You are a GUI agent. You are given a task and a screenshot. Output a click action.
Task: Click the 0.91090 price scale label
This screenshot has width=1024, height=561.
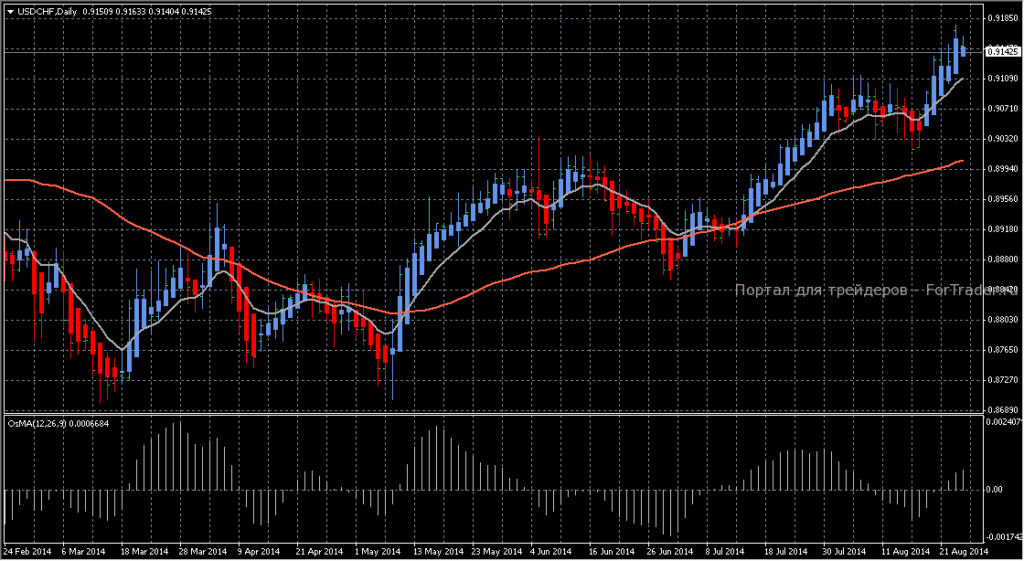pos(1004,79)
